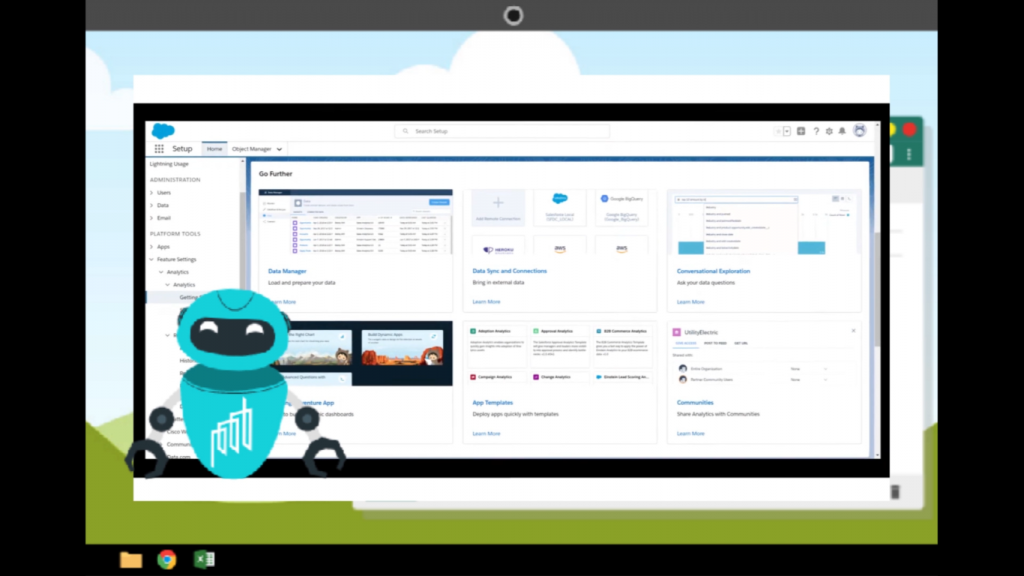Open the Communities link
The height and width of the screenshot is (576, 1024).
[695, 403]
